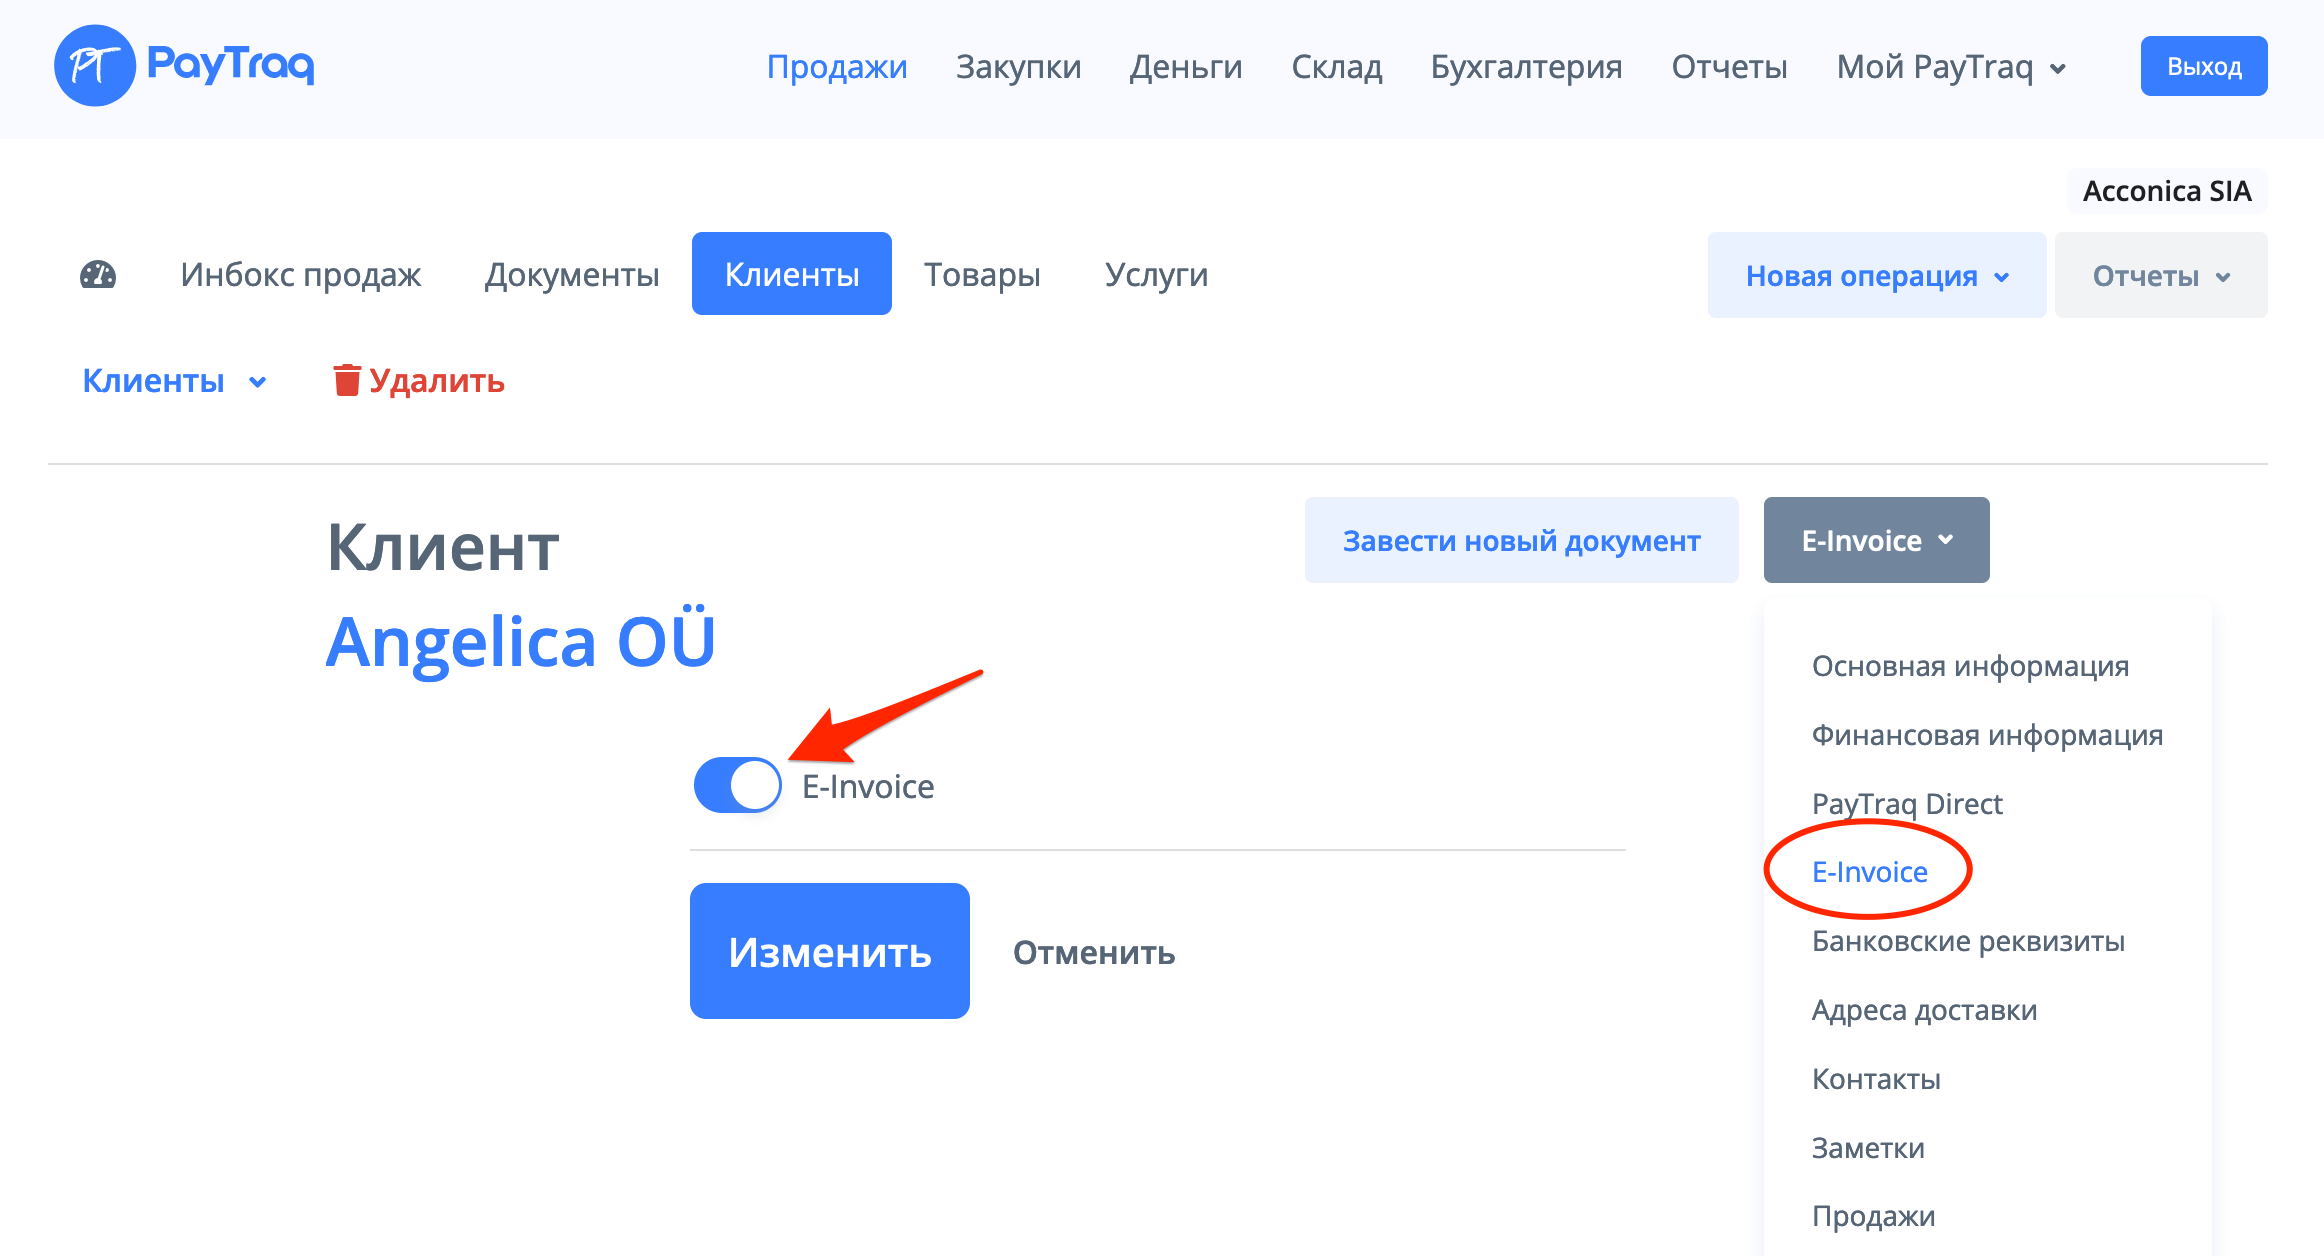This screenshot has height=1256, width=2324.
Task: Click Завести новый документ button
Action: pos(1520,540)
